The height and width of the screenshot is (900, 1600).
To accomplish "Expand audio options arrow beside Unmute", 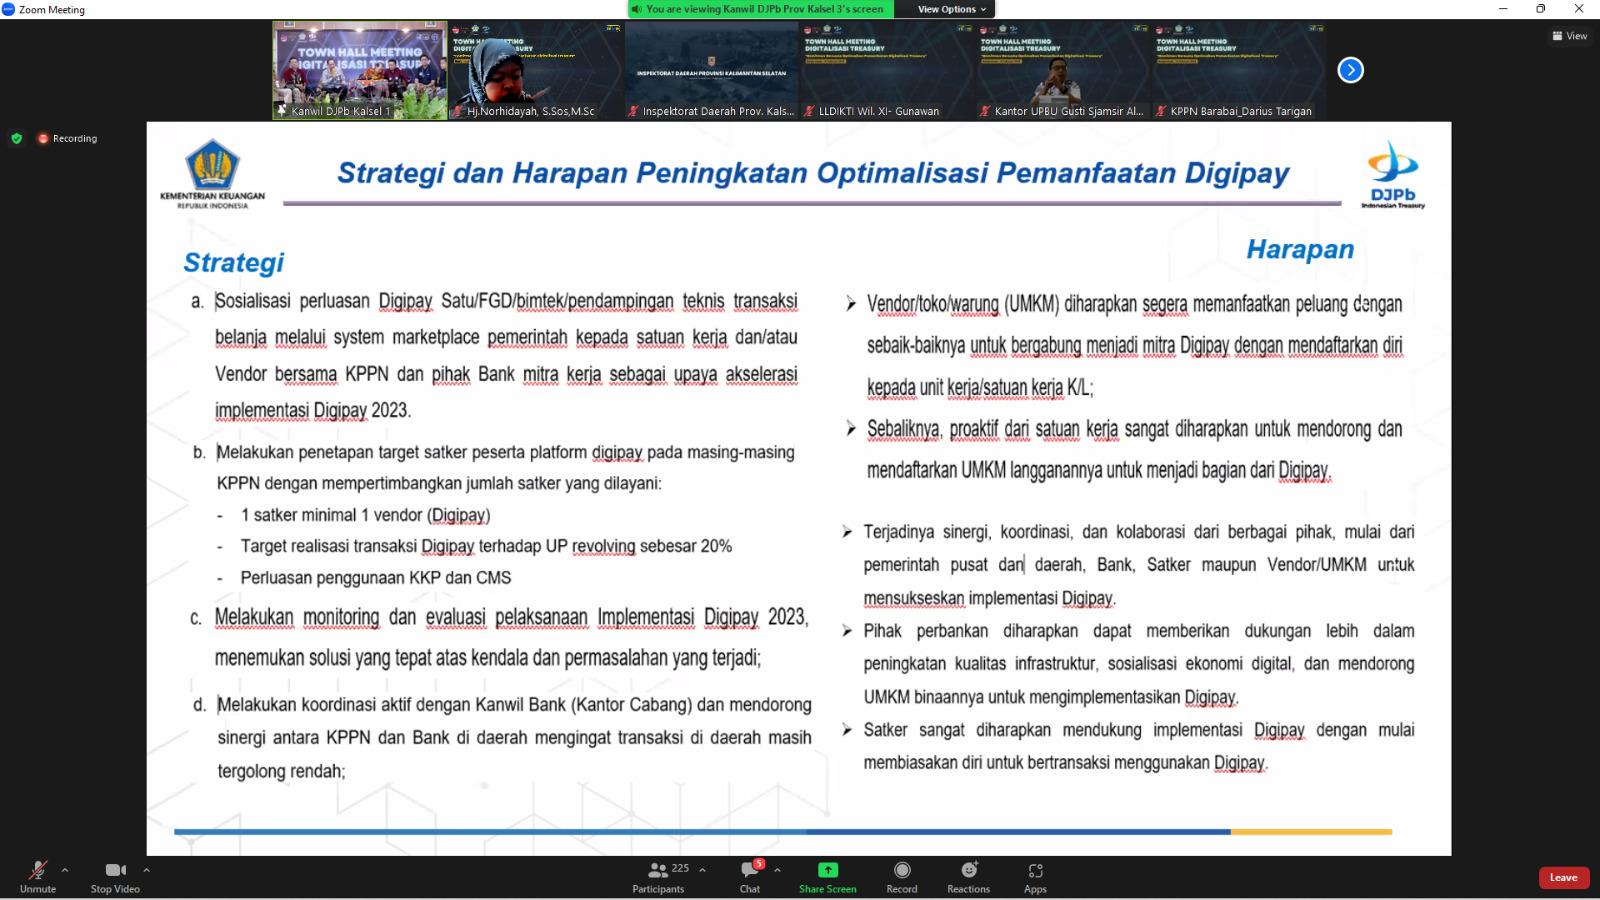I will pos(65,870).
